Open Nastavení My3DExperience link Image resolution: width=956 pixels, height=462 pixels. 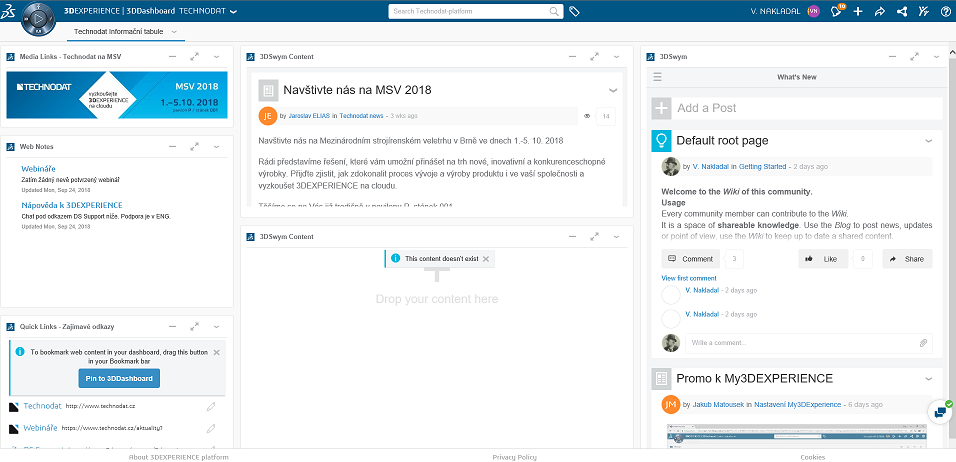tap(797, 405)
